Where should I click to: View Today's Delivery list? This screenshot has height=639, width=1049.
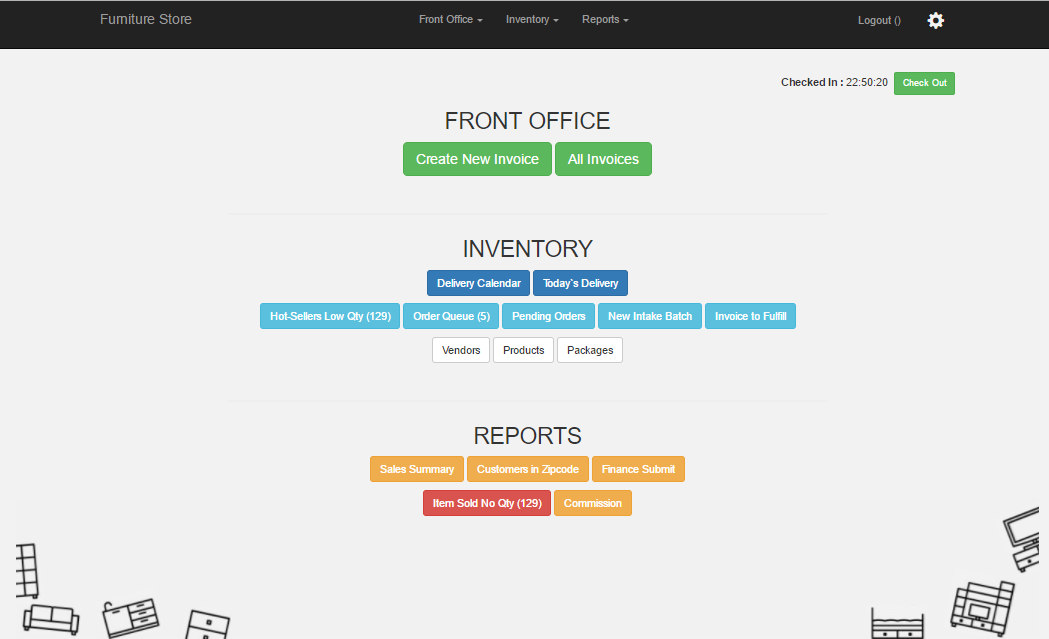pyautogui.click(x=580, y=283)
